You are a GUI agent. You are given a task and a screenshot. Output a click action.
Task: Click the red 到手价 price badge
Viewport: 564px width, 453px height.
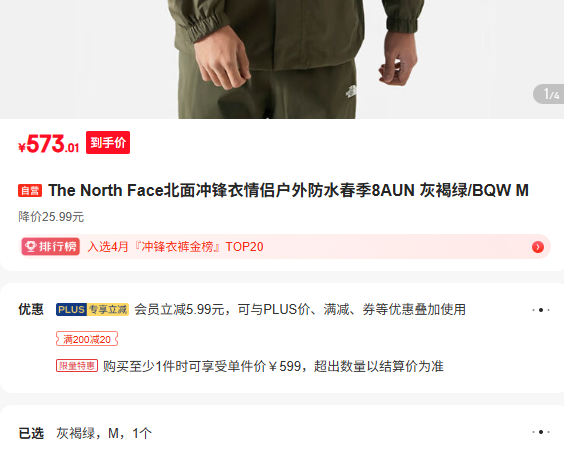click(x=108, y=142)
